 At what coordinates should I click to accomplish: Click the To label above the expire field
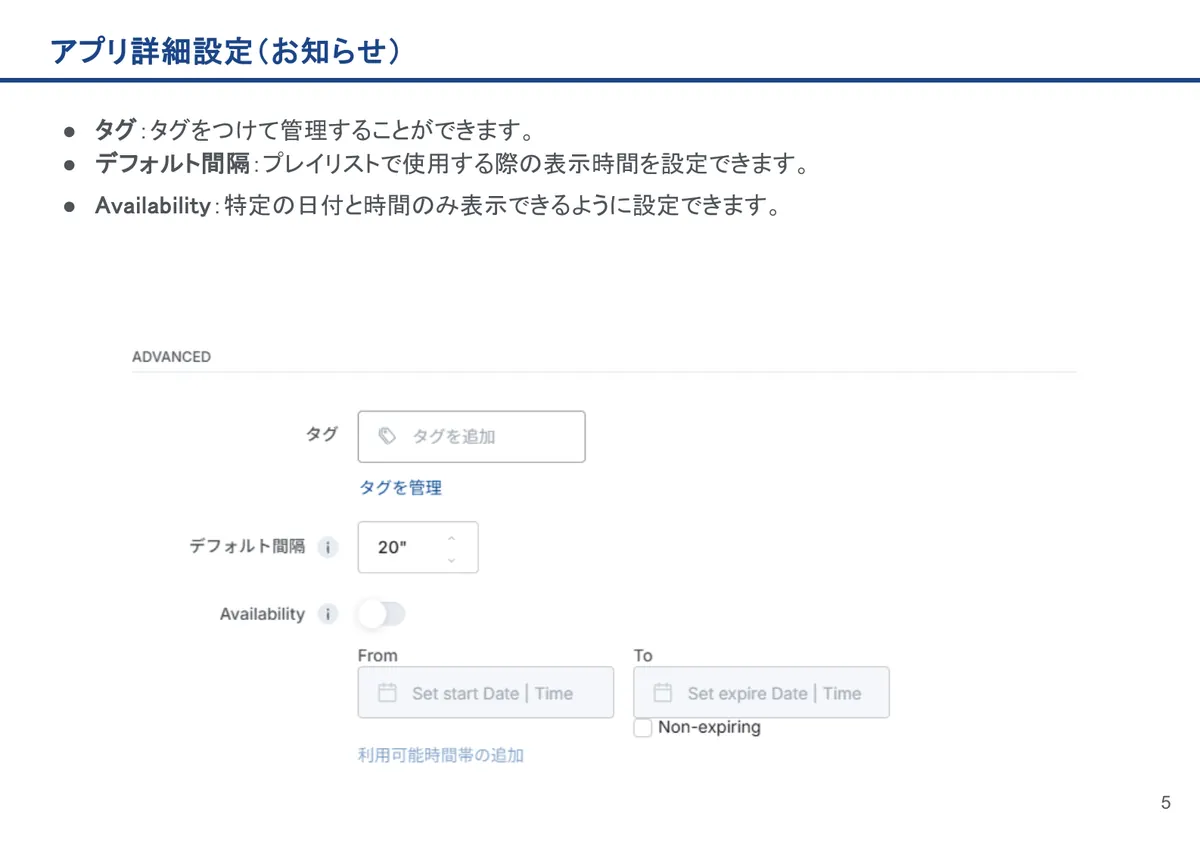coord(643,655)
